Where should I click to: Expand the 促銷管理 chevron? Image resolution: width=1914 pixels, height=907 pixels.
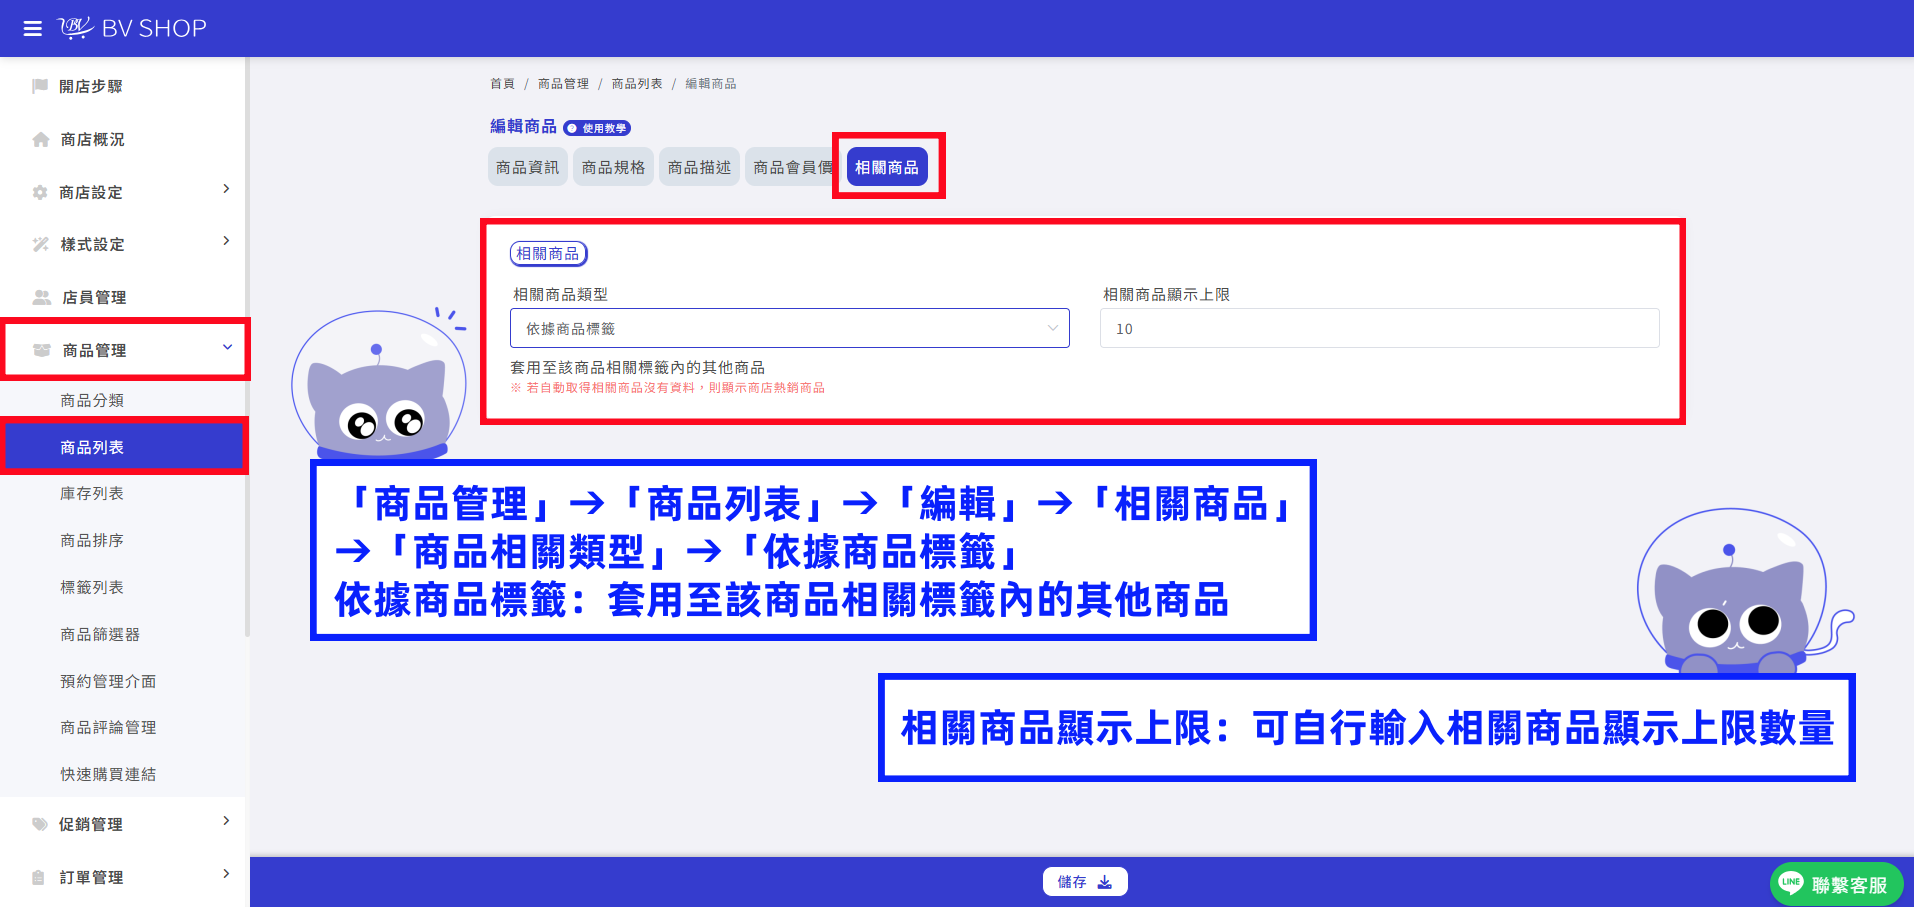point(226,821)
